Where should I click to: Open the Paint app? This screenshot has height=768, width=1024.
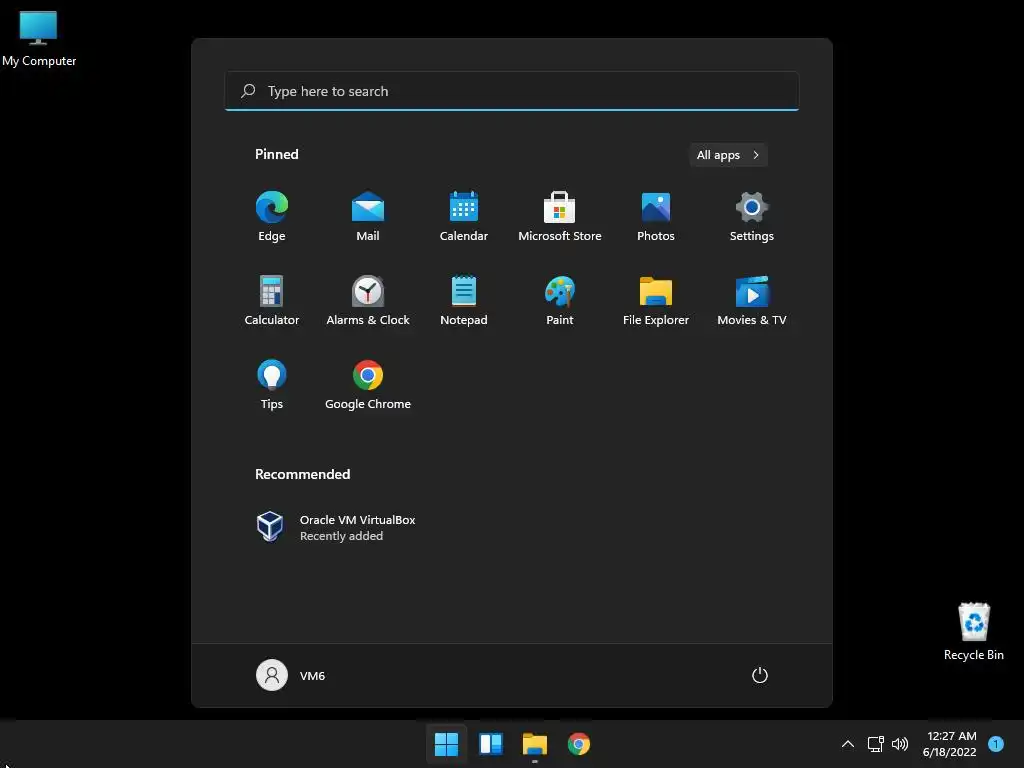pyautogui.click(x=560, y=300)
